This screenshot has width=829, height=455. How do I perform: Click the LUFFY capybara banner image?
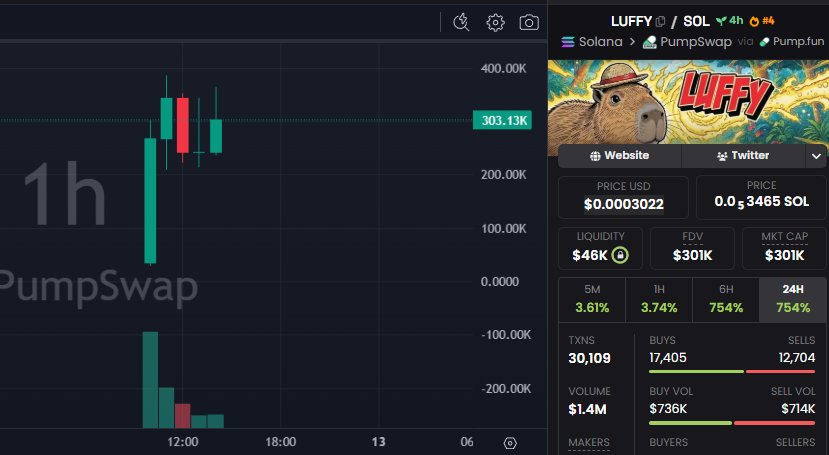coord(688,101)
